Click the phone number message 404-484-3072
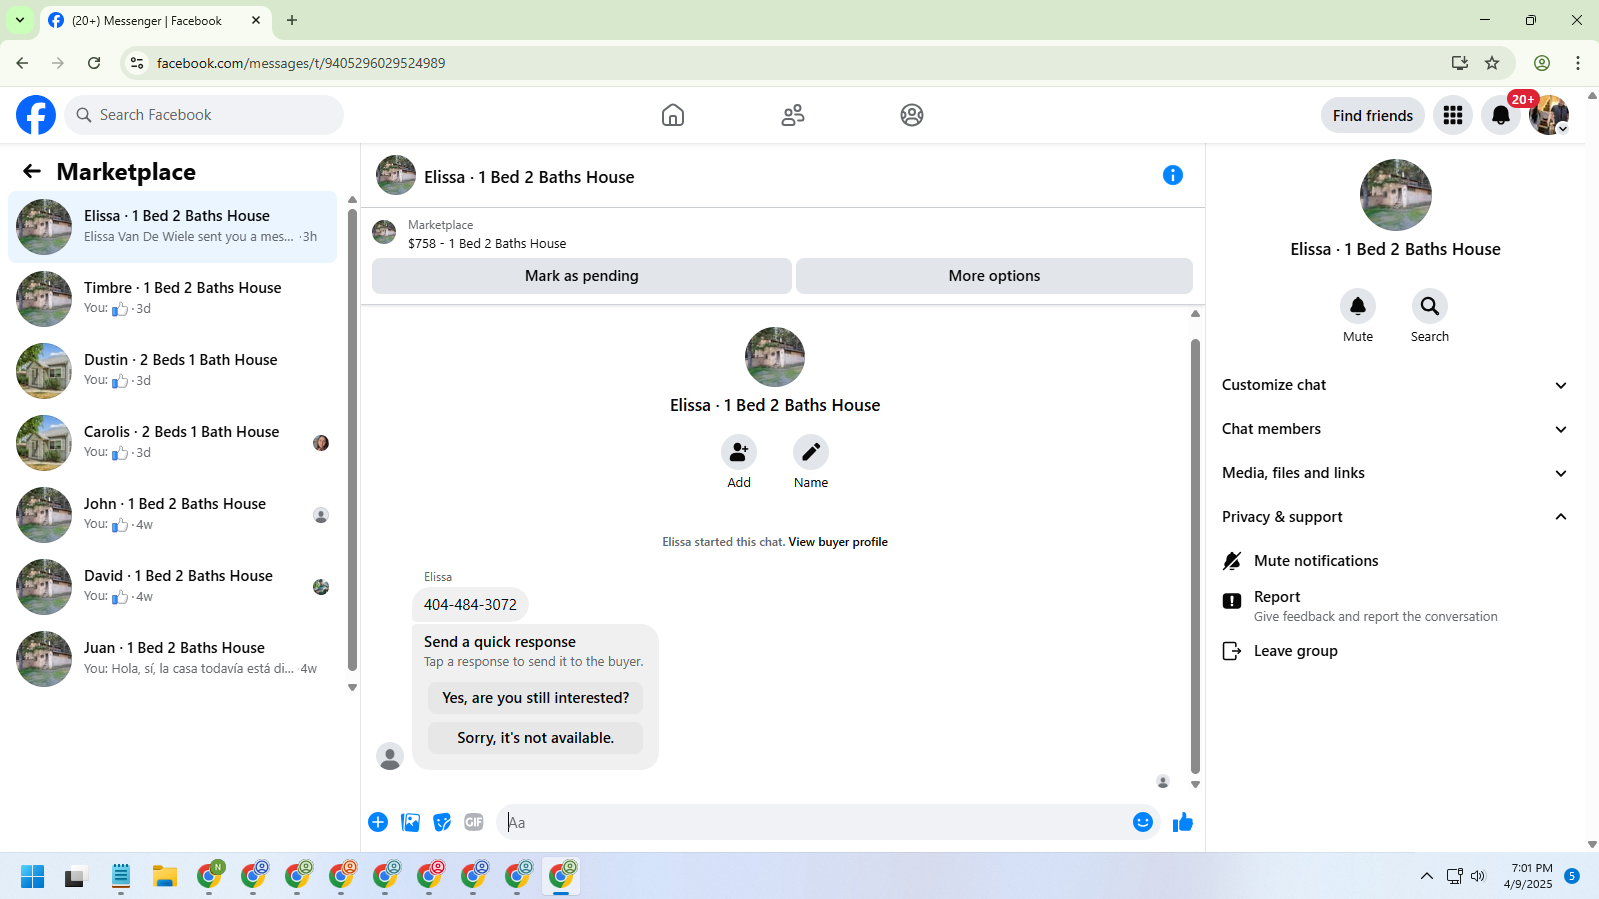This screenshot has height=899, width=1599. pos(470,605)
